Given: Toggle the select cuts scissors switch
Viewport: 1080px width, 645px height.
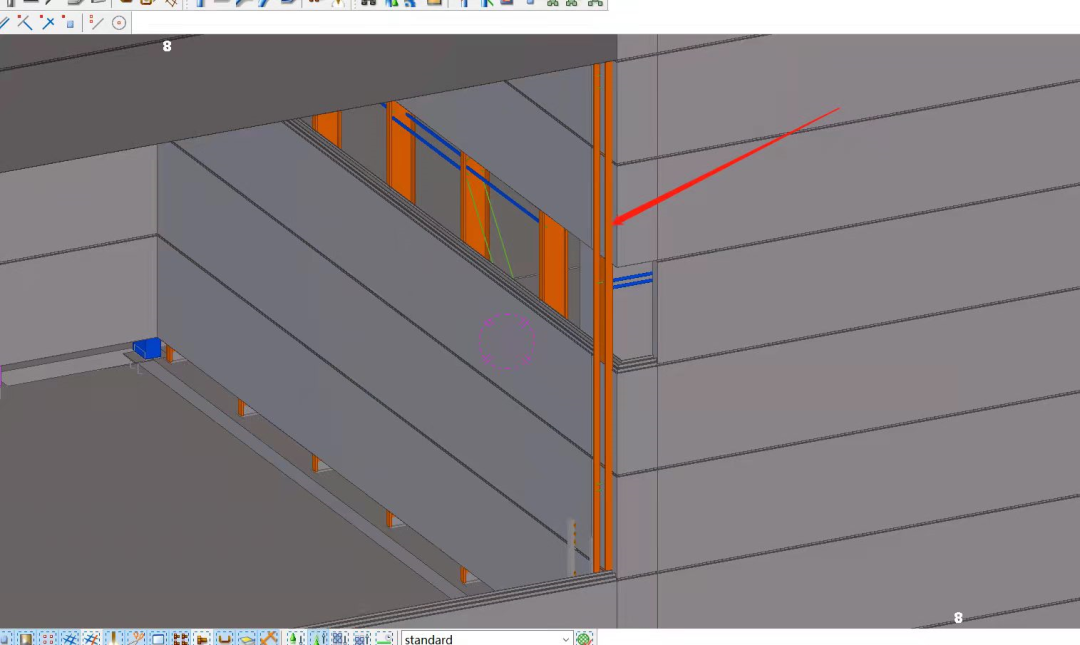Looking at the screenshot, I should tap(136, 639).
